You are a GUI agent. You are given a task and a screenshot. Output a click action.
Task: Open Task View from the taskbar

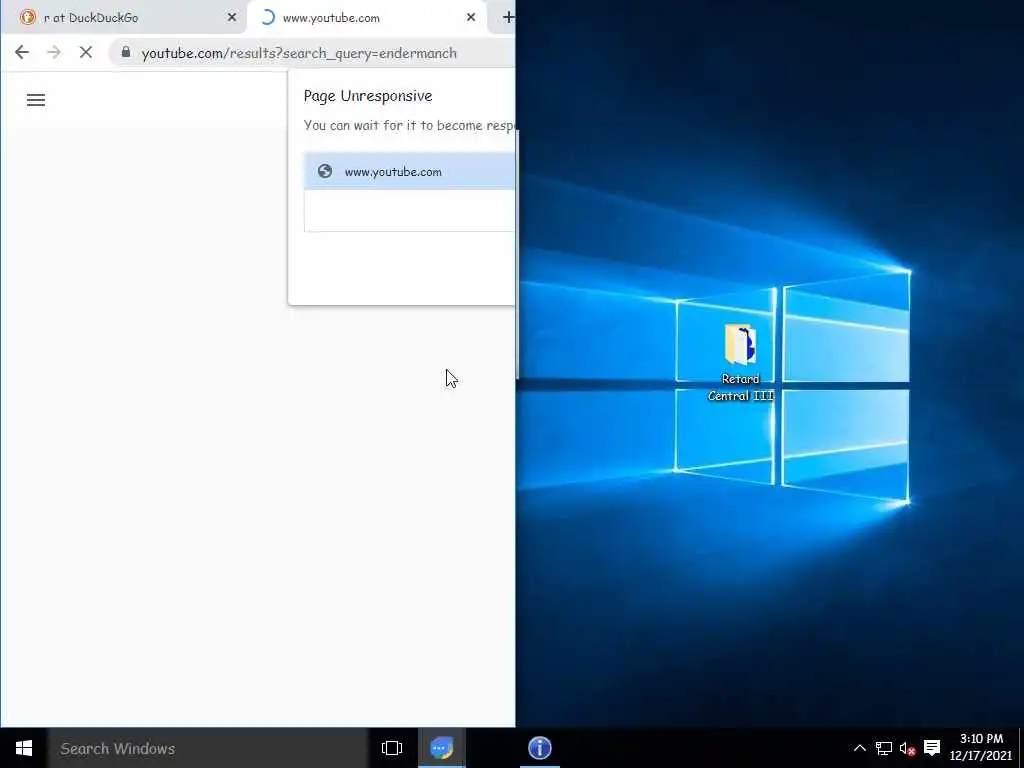392,748
